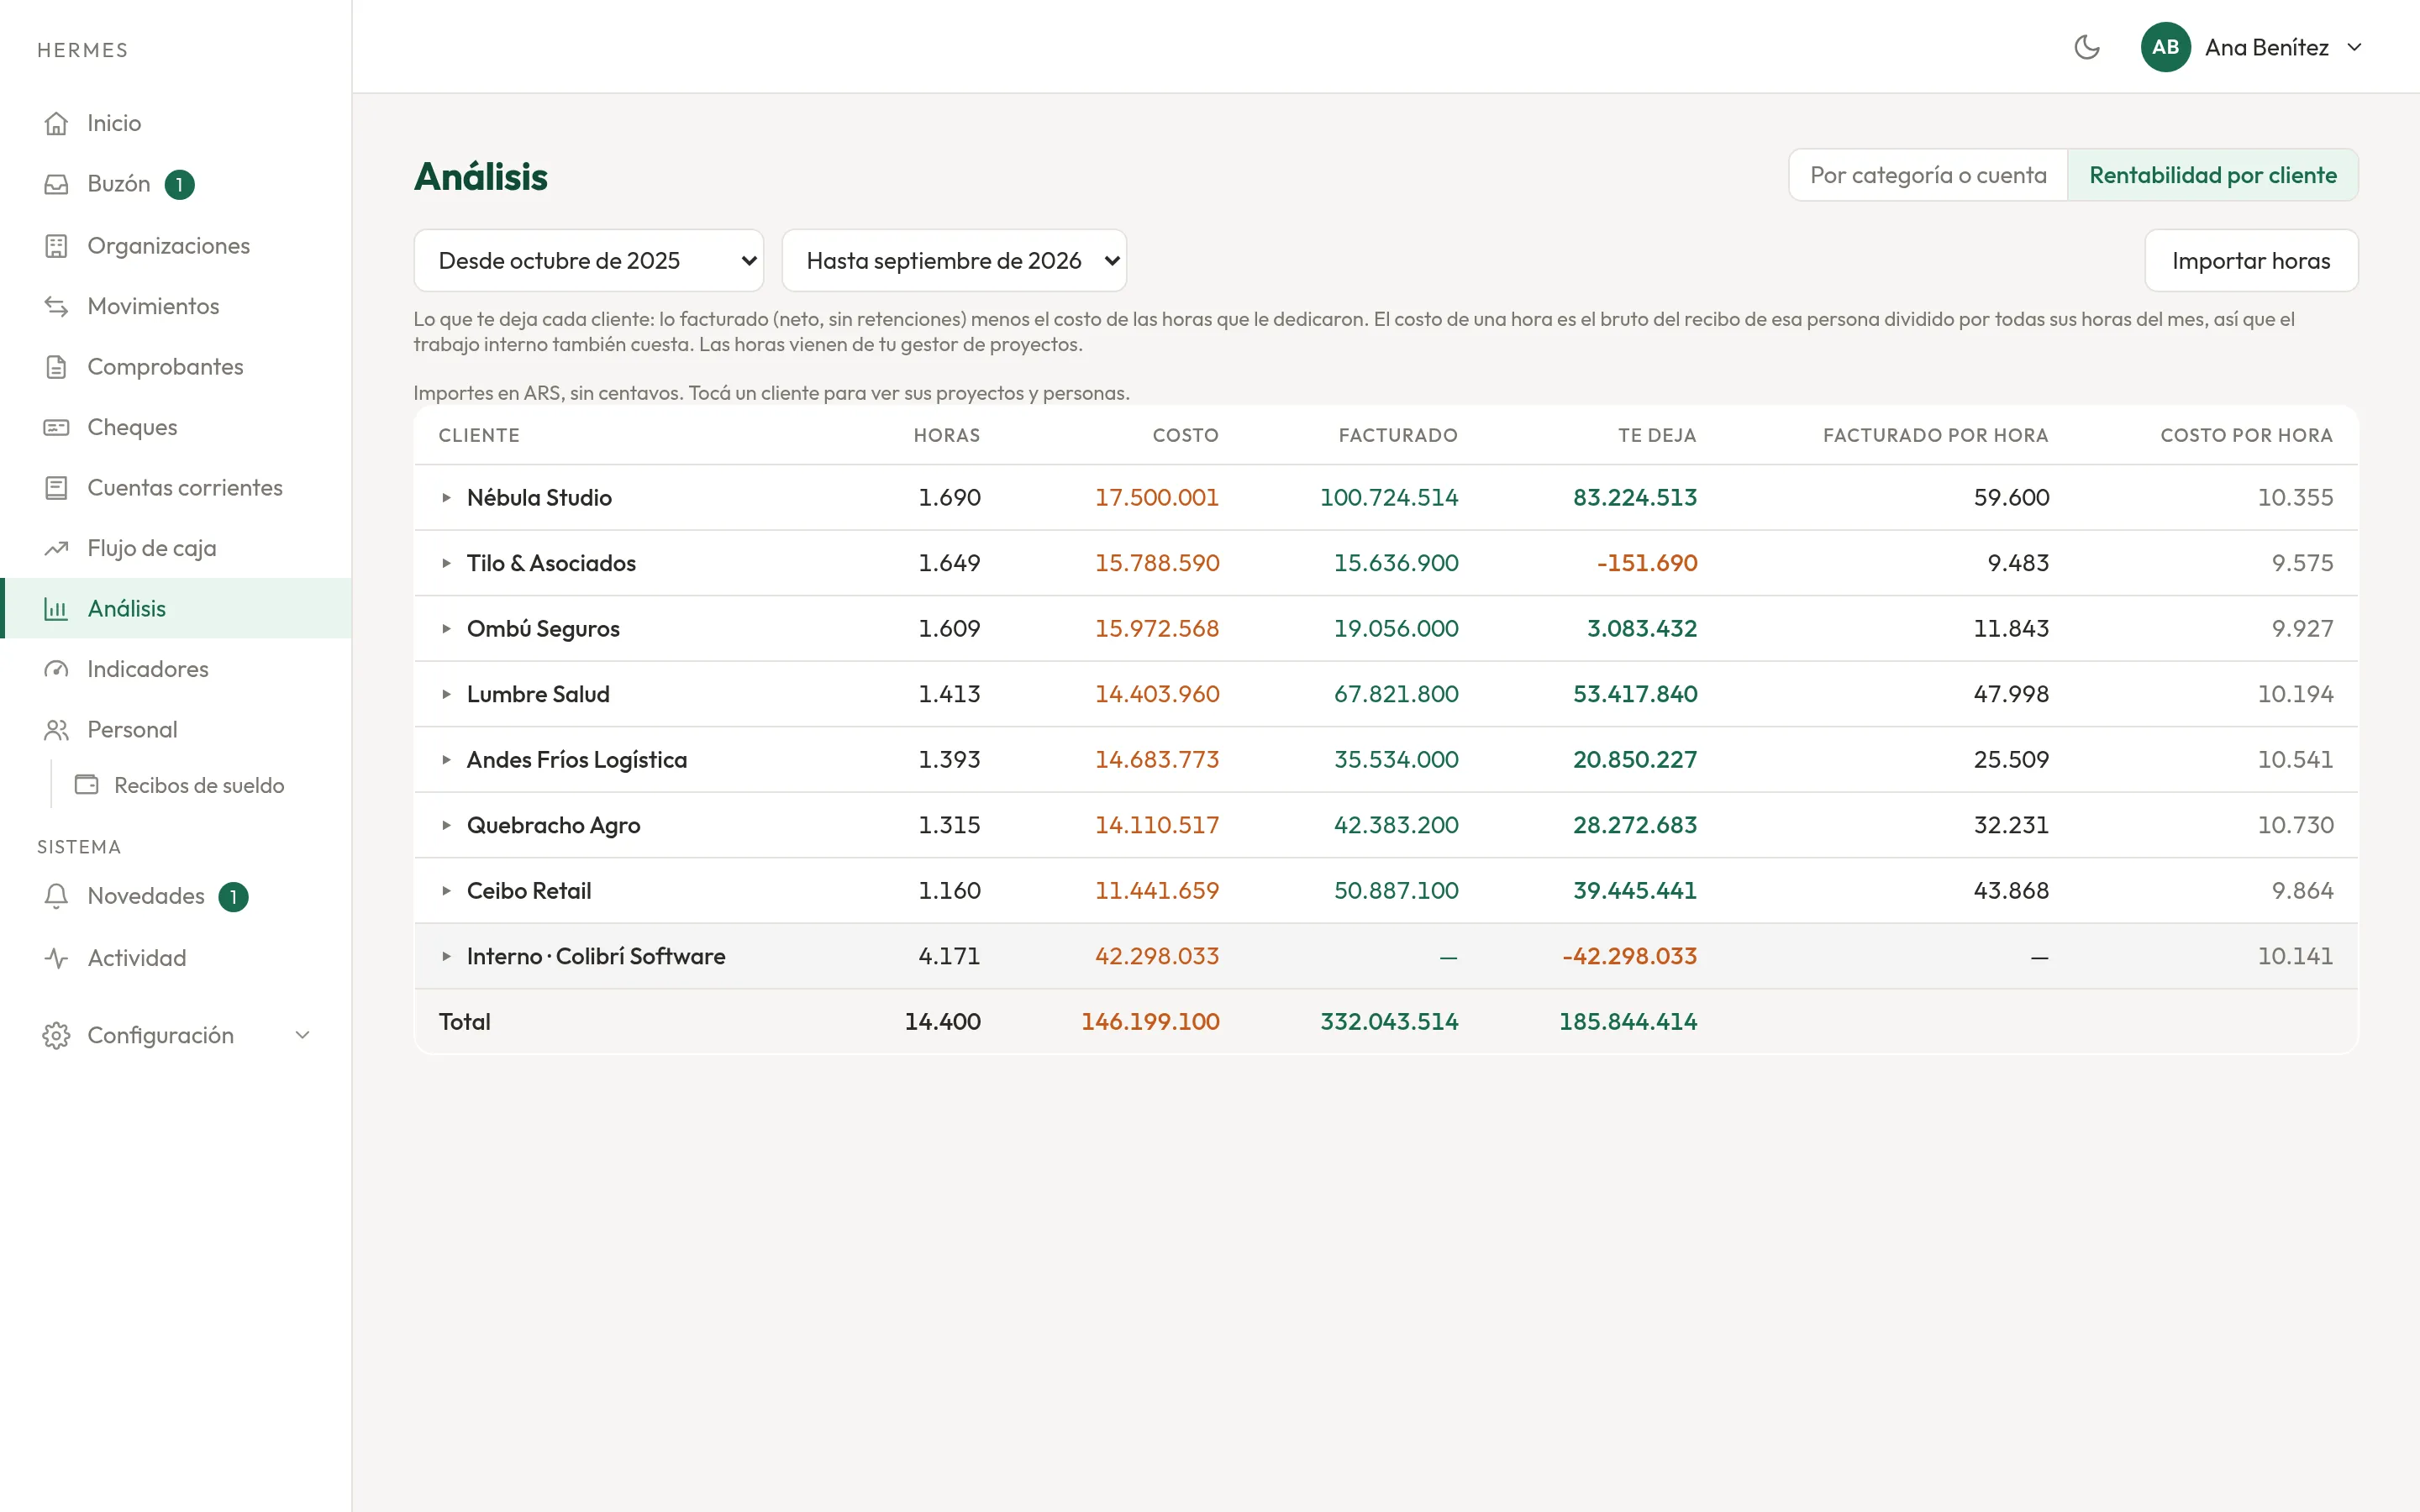2420x1512 pixels.
Task: Click the Organizaciones building icon
Action: point(56,246)
